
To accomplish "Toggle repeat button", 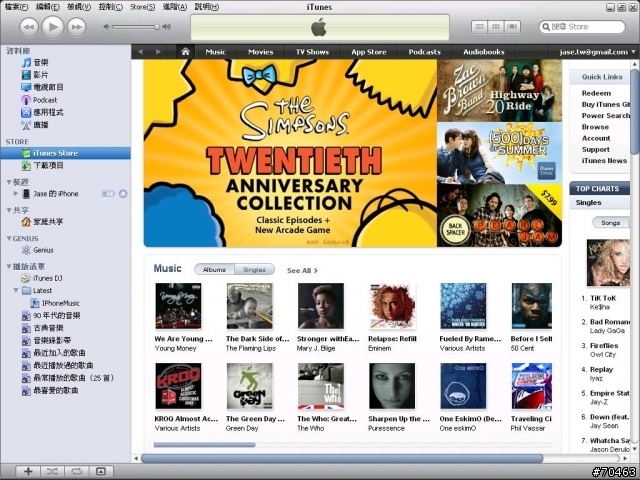I will tap(77, 471).
